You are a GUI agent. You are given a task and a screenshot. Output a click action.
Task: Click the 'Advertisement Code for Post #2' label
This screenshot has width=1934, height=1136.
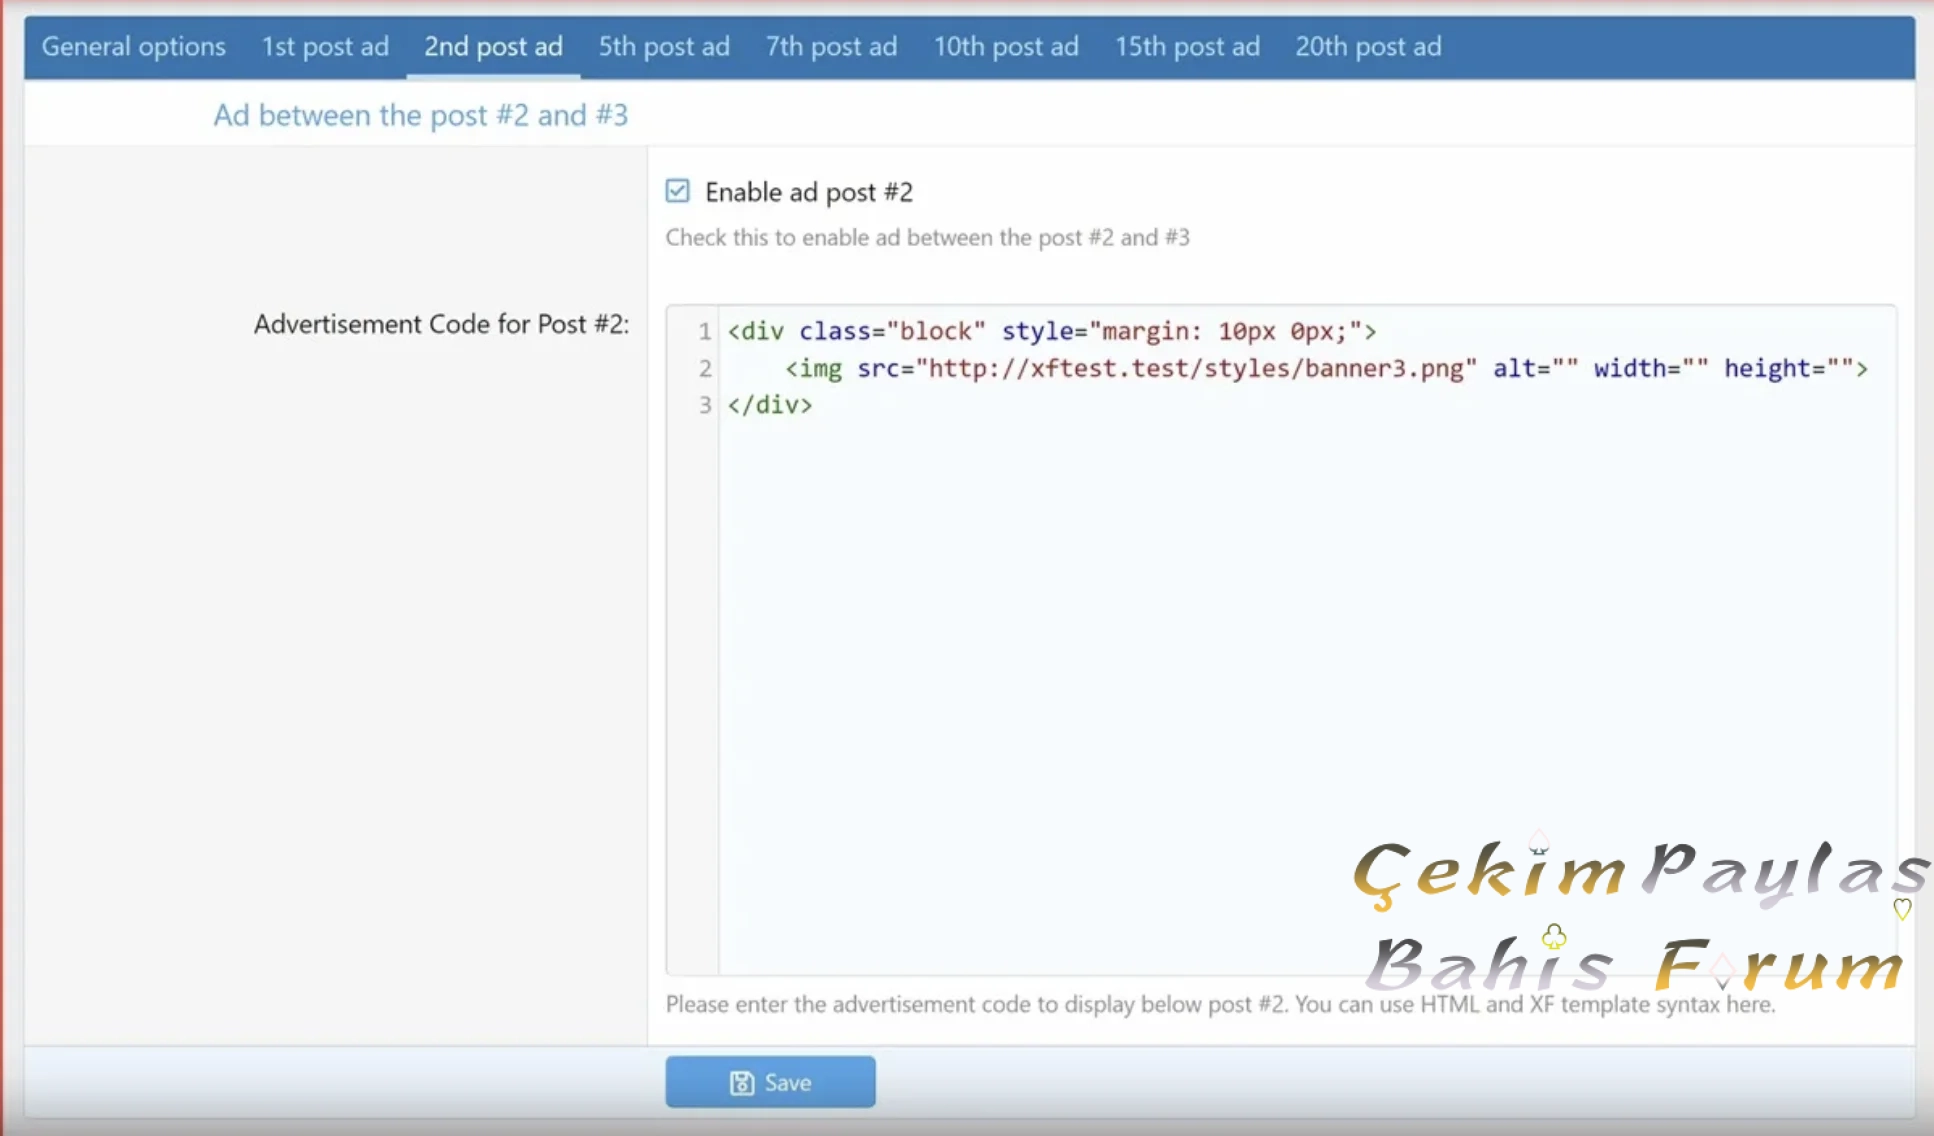[x=441, y=323]
